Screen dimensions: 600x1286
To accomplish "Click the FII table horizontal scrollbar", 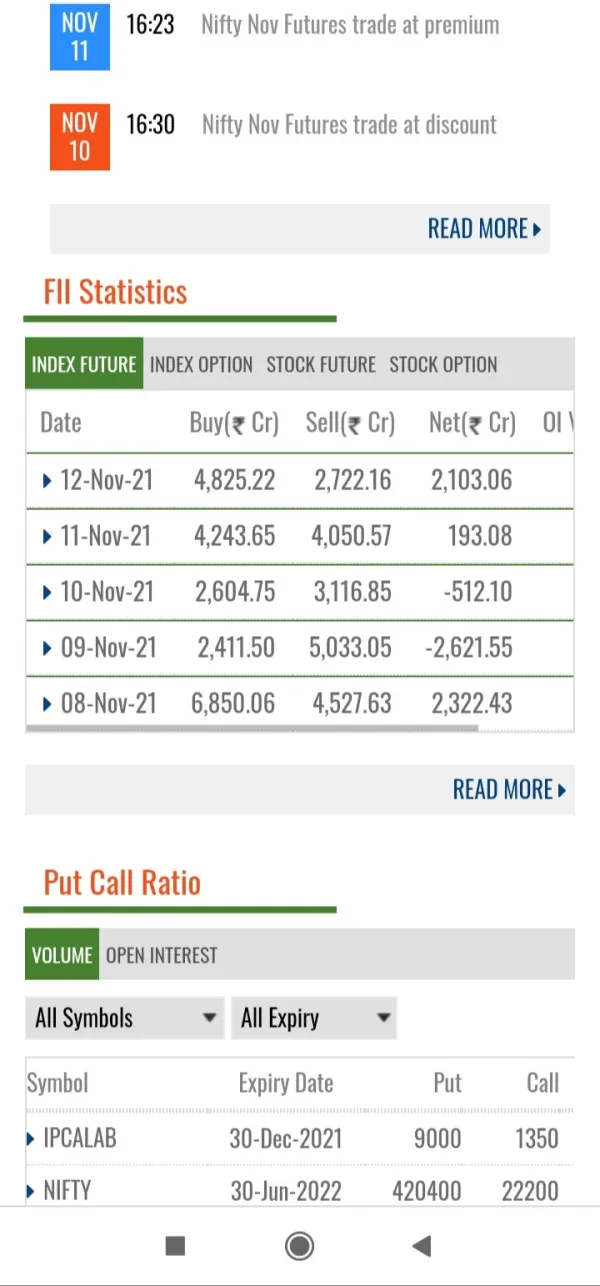I will point(250,729).
